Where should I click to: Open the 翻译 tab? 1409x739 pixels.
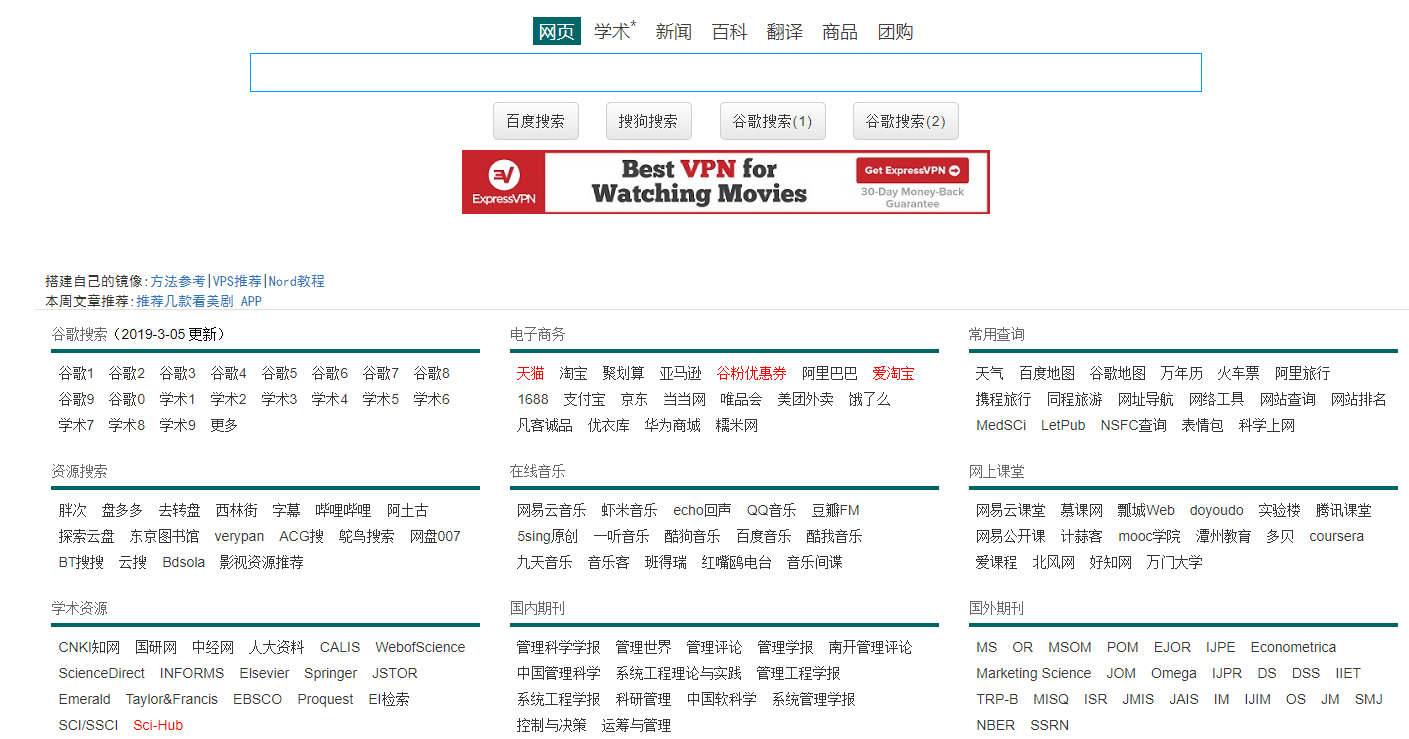click(x=785, y=32)
